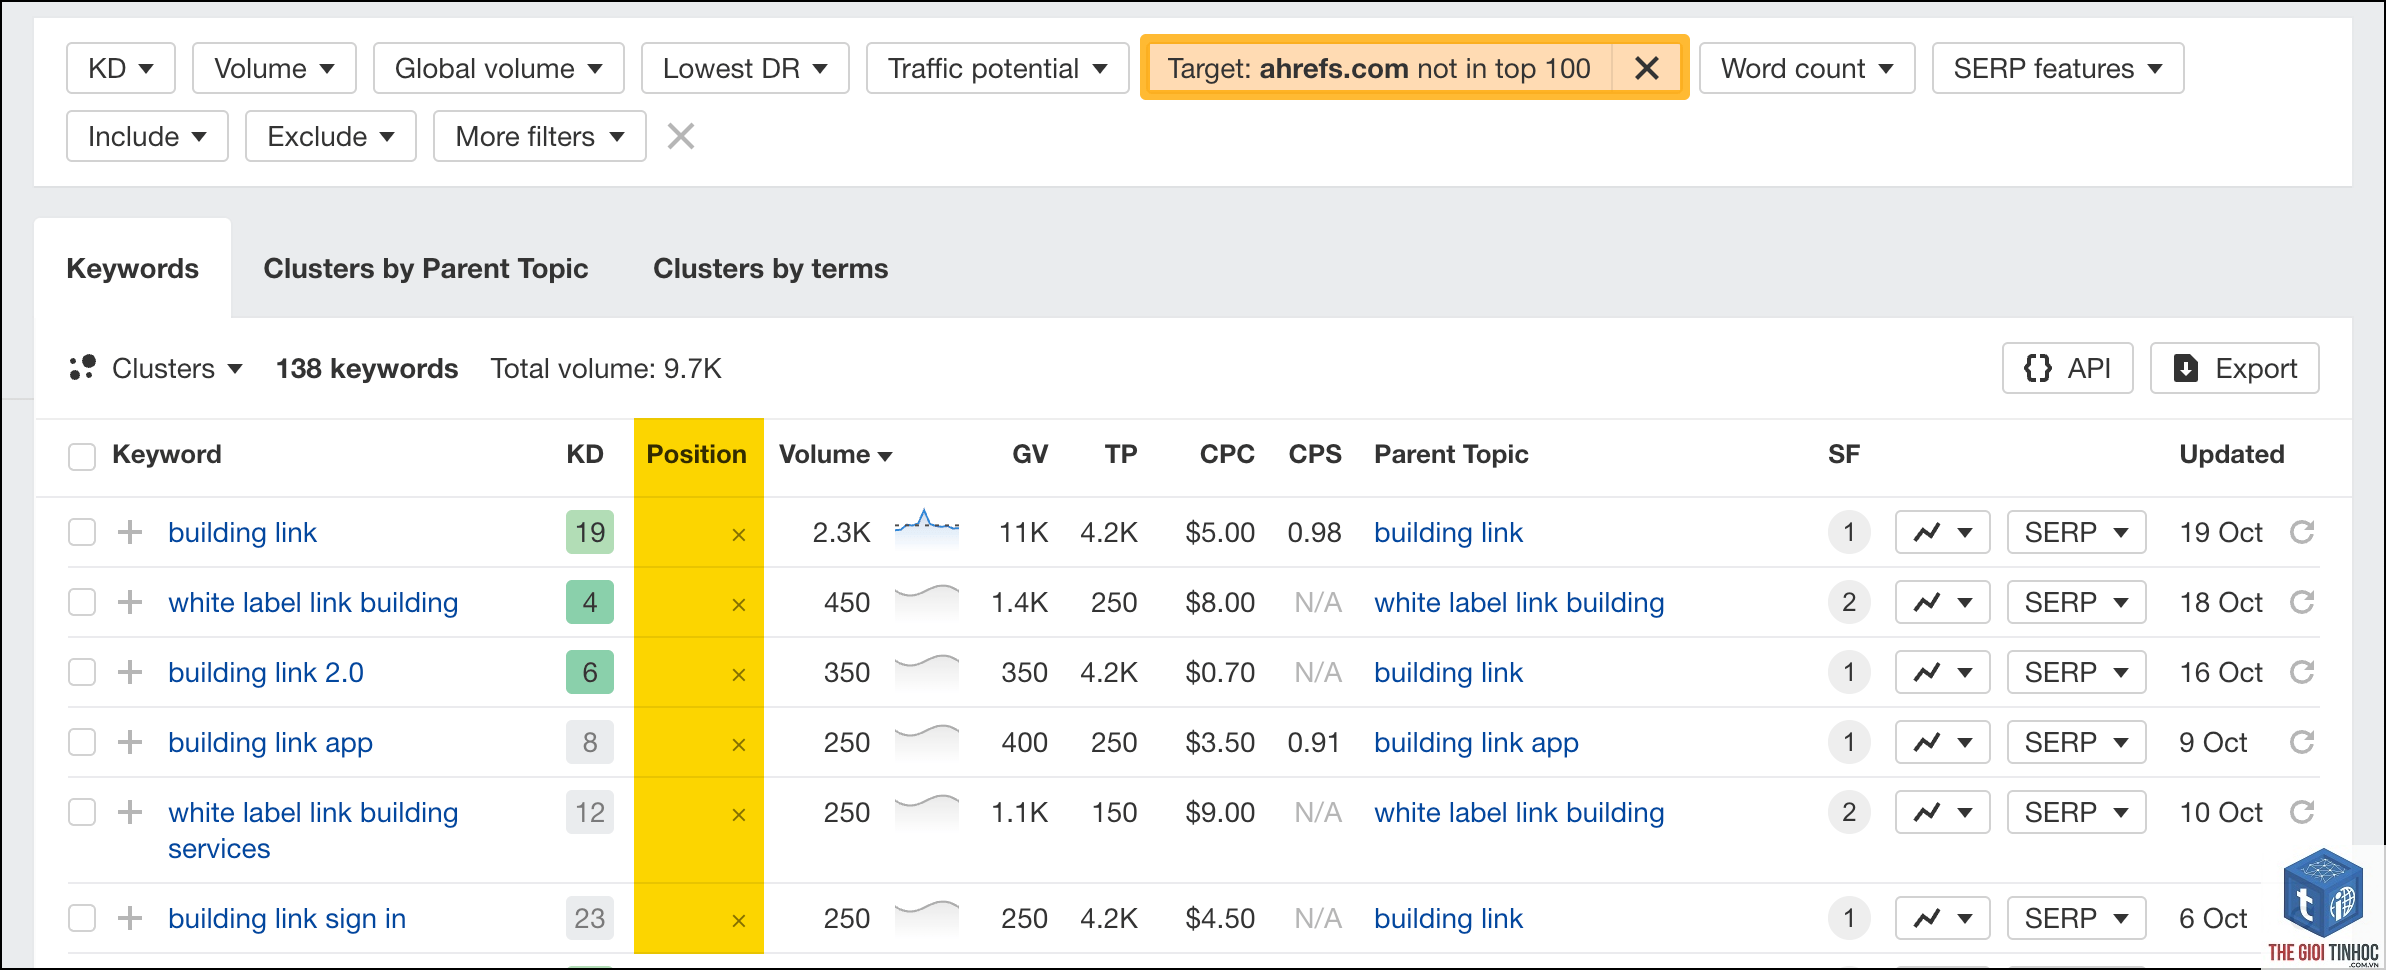Image resolution: width=2386 pixels, height=970 pixels.
Task: Click SF count 2 for 'white label link building'
Action: (x=1849, y=602)
